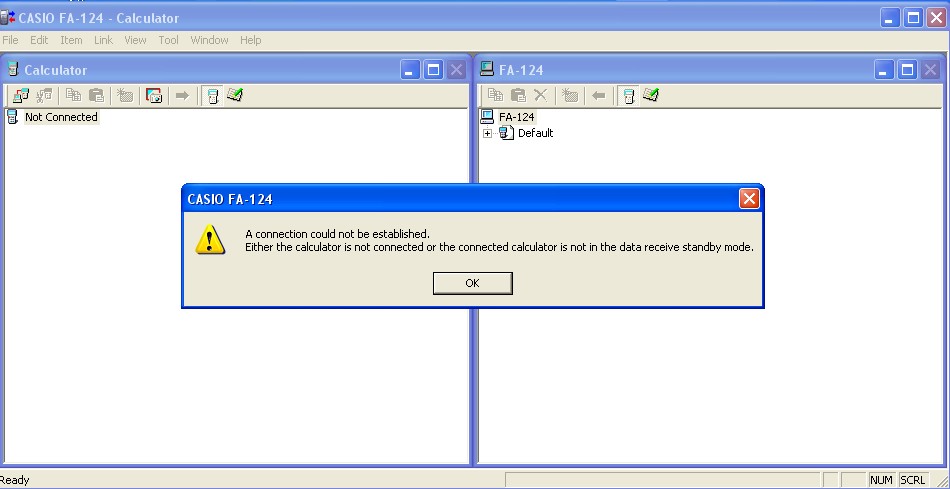Click the SCRL indicator in status bar

coord(912,480)
